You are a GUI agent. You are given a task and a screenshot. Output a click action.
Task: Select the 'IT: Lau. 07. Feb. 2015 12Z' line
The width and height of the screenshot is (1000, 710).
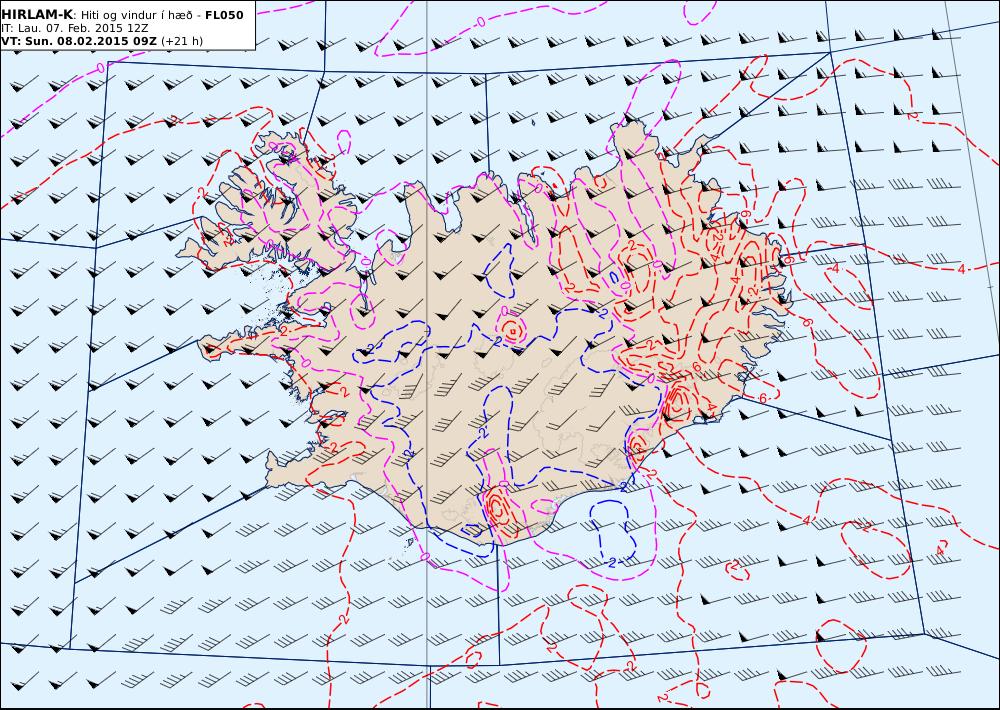75,29
